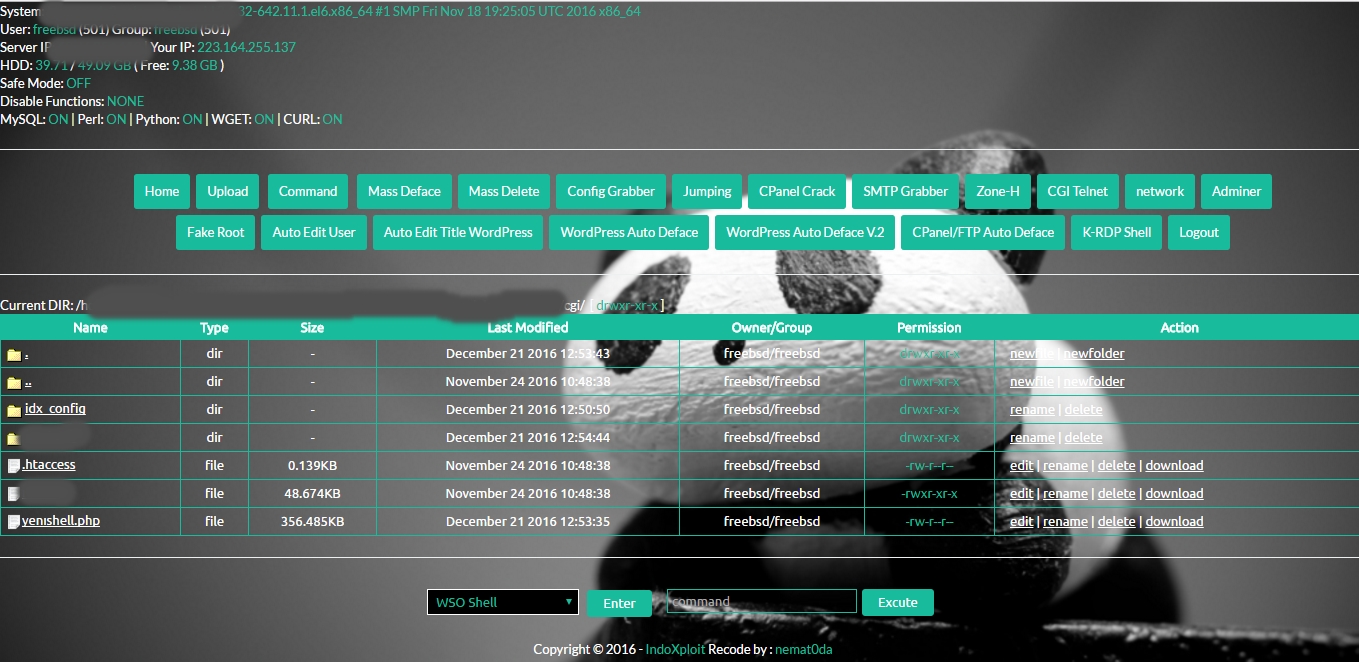Click the Enter button beside dropdown
Image resolution: width=1359 pixels, height=662 pixels.
pos(619,603)
